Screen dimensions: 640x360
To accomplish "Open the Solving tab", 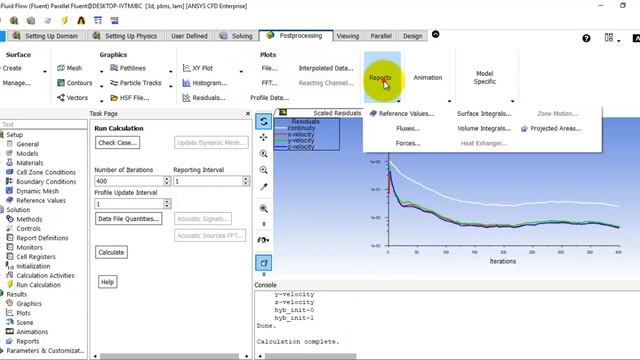I will [x=236, y=36].
